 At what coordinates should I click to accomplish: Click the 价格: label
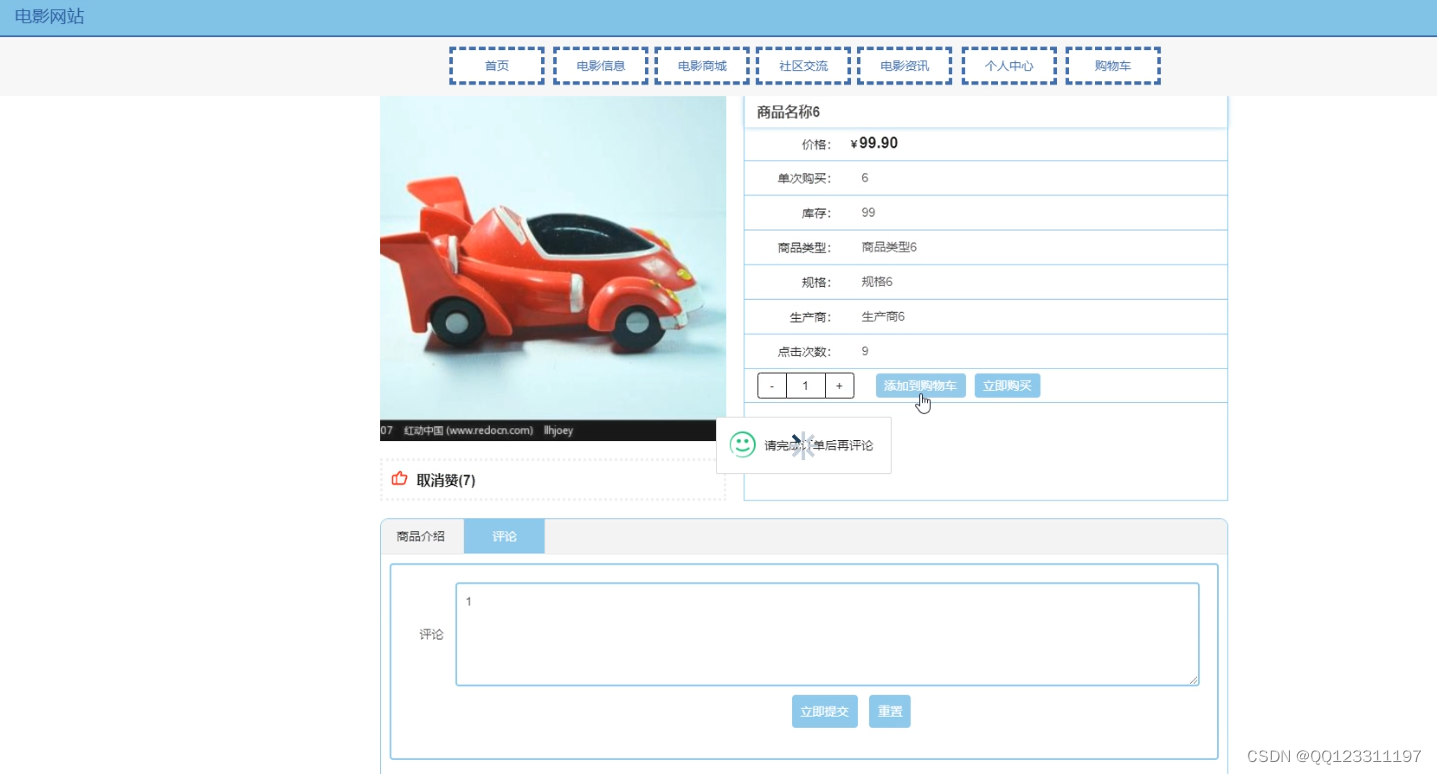click(816, 145)
